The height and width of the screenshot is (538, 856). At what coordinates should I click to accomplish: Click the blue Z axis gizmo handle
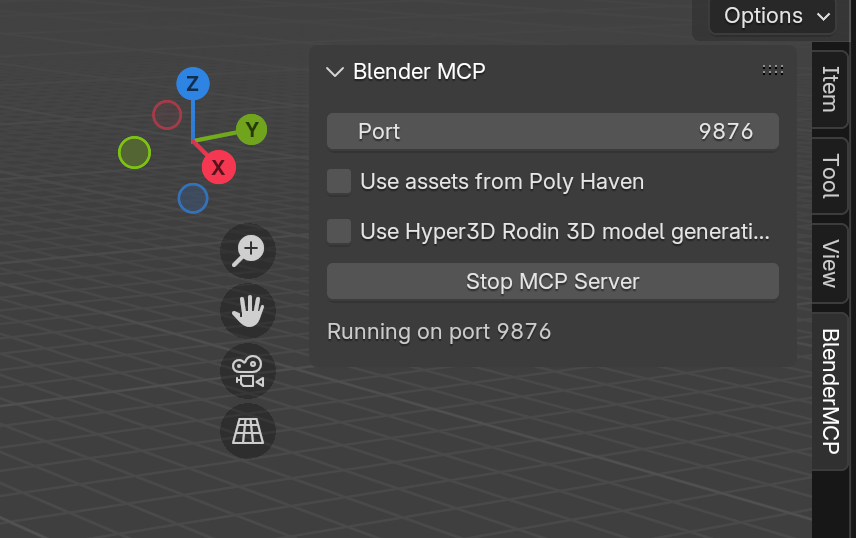[193, 84]
